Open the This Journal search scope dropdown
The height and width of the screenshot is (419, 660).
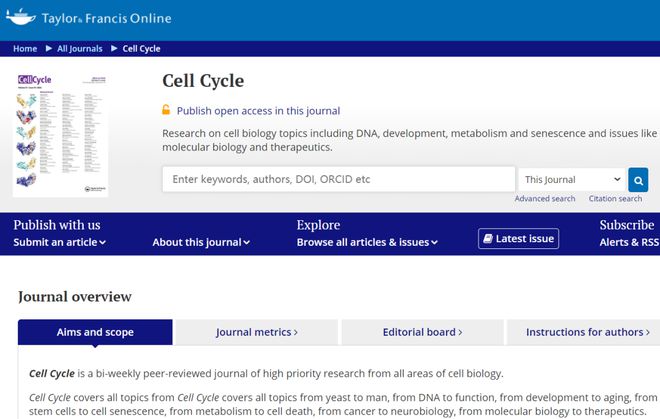coord(572,180)
